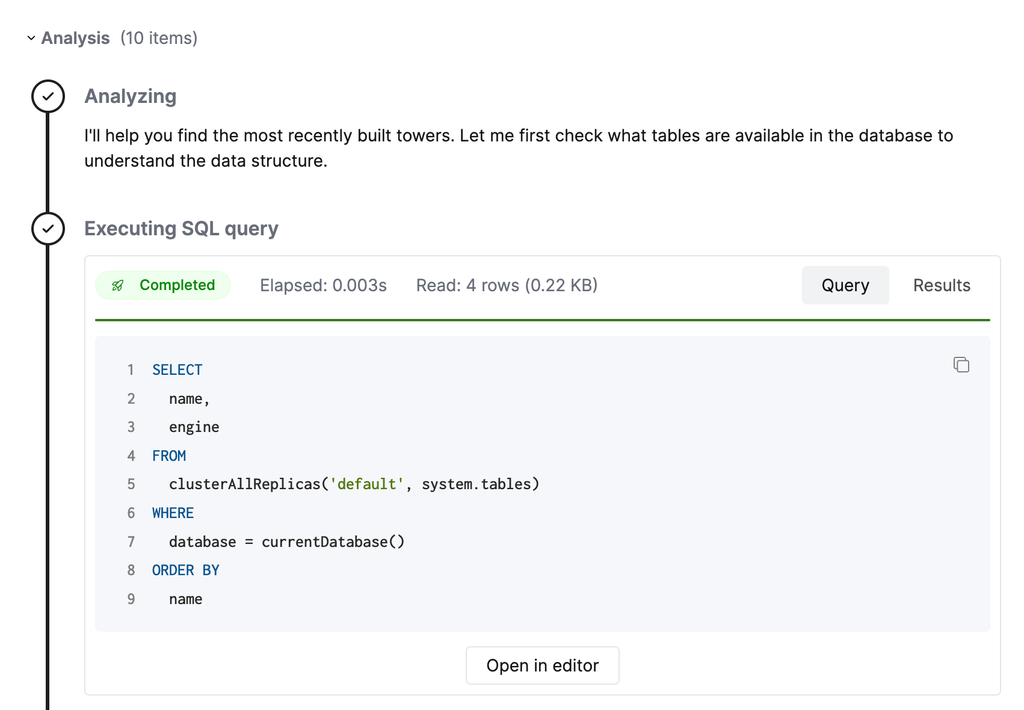This screenshot has width=1024, height=710.
Task: Click the Elapsed: 0.003s label
Action: (323, 286)
